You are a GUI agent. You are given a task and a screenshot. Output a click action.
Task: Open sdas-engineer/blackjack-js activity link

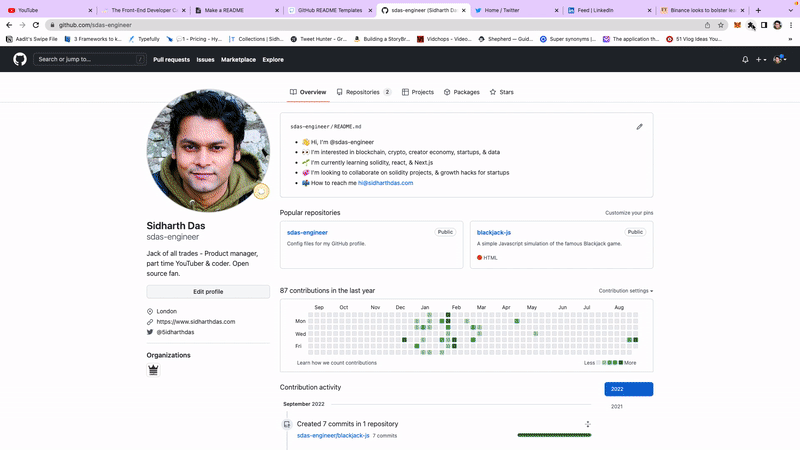coord(333,436)
